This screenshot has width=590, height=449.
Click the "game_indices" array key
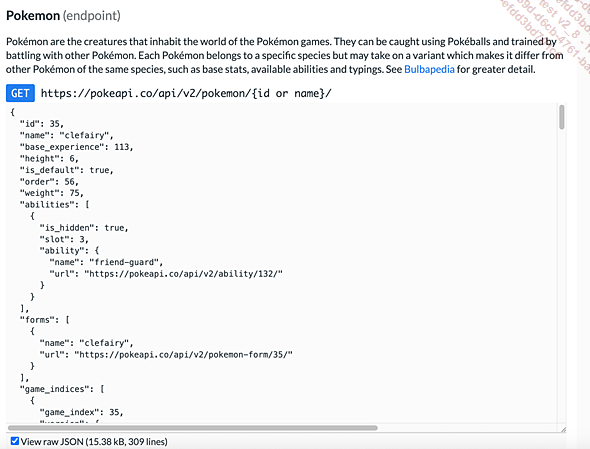click(x=52, y=389)
